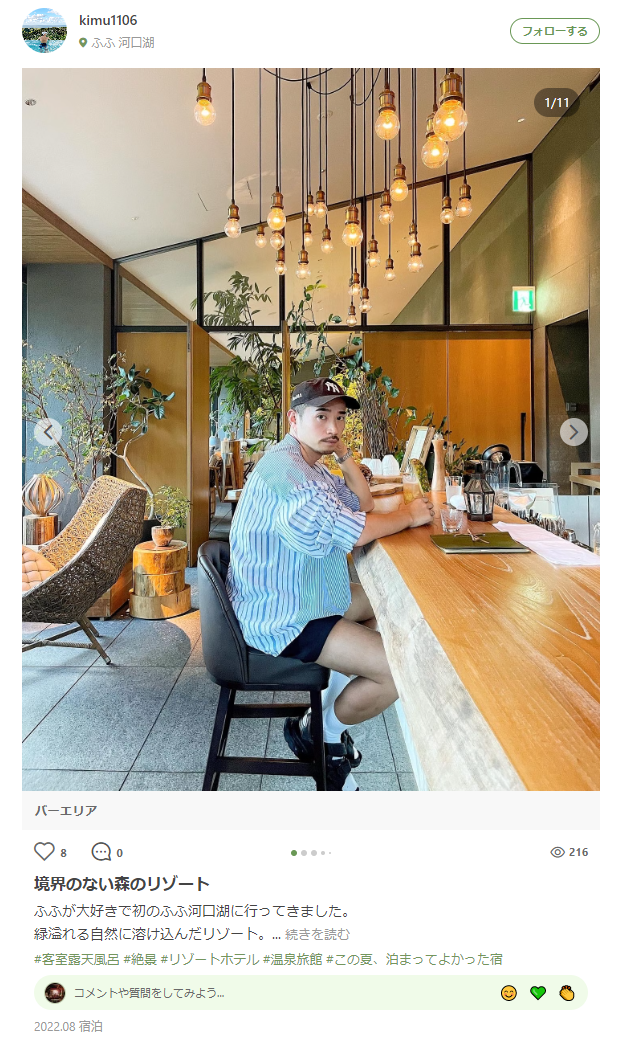
Task: Click the heart like icon
Action: coord(44,852)
